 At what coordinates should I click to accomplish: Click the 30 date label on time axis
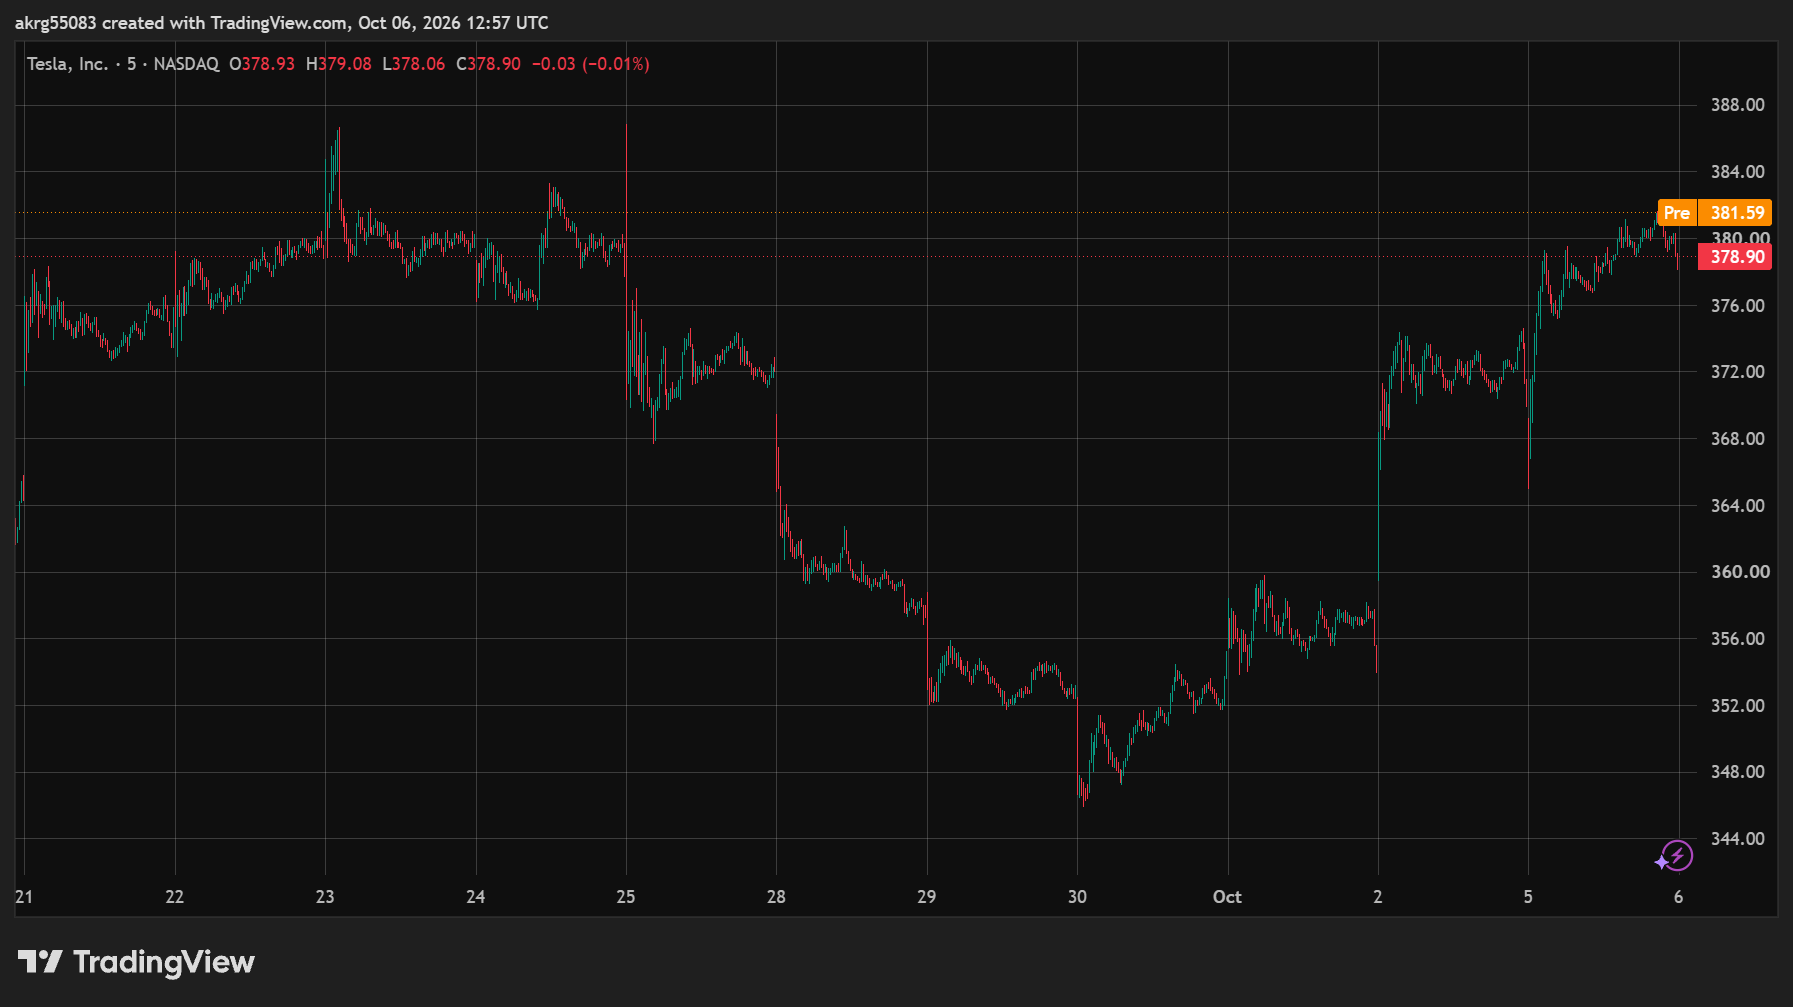pyautogui.click(x=1077, y=897)
